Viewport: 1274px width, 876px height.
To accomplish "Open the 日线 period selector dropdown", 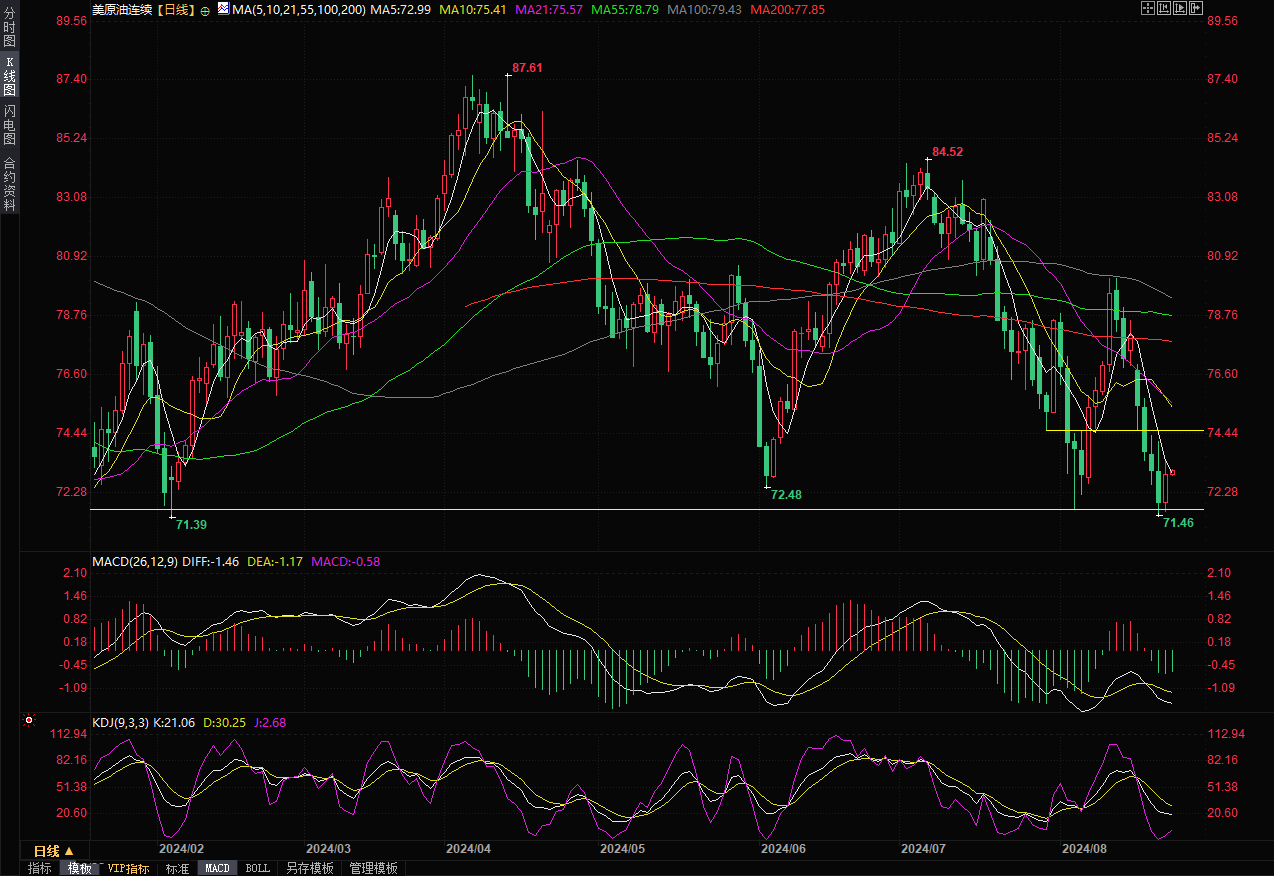I will tap(54, 851).
